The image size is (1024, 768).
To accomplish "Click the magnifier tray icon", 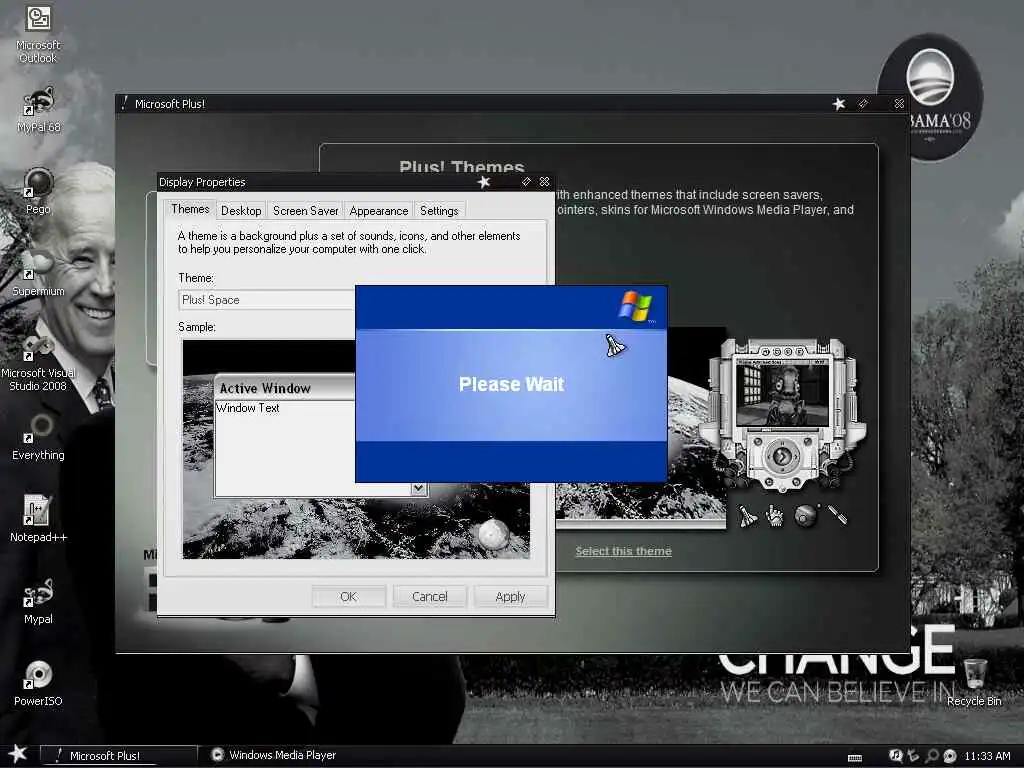I will 932,756.
